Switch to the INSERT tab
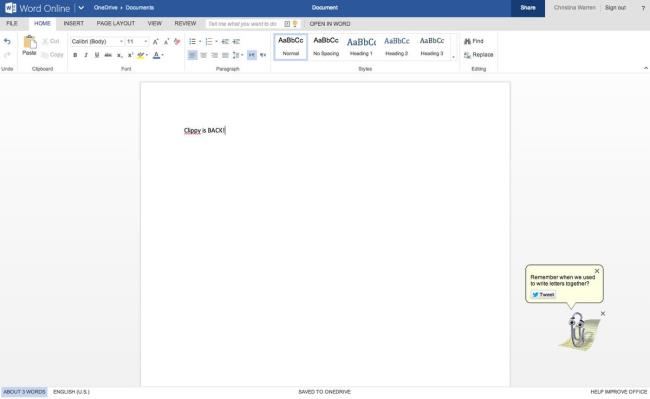Viewport: 650px width, 399px height. tap(73, 24)
